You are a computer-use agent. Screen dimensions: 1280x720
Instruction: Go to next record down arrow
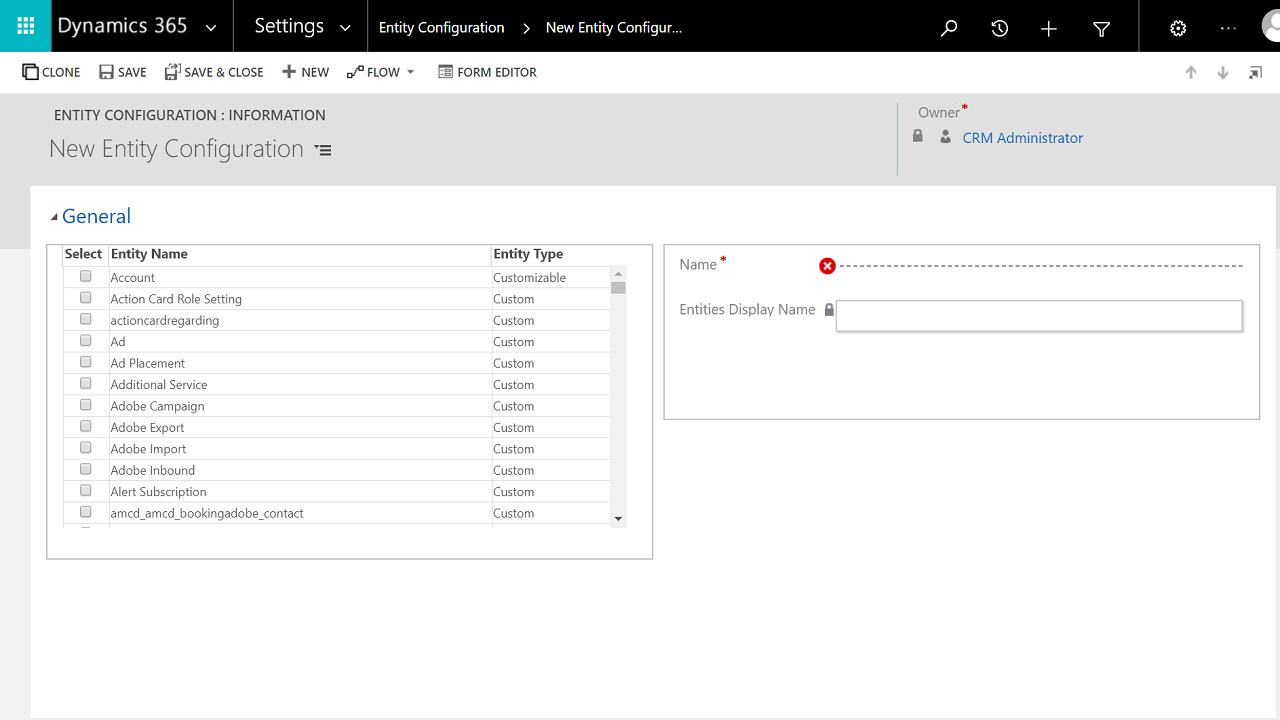coord(1223,73)
